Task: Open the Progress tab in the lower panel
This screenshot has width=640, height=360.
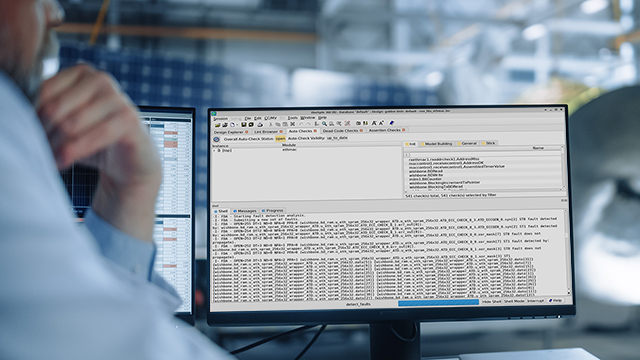Action: [273, 211]
